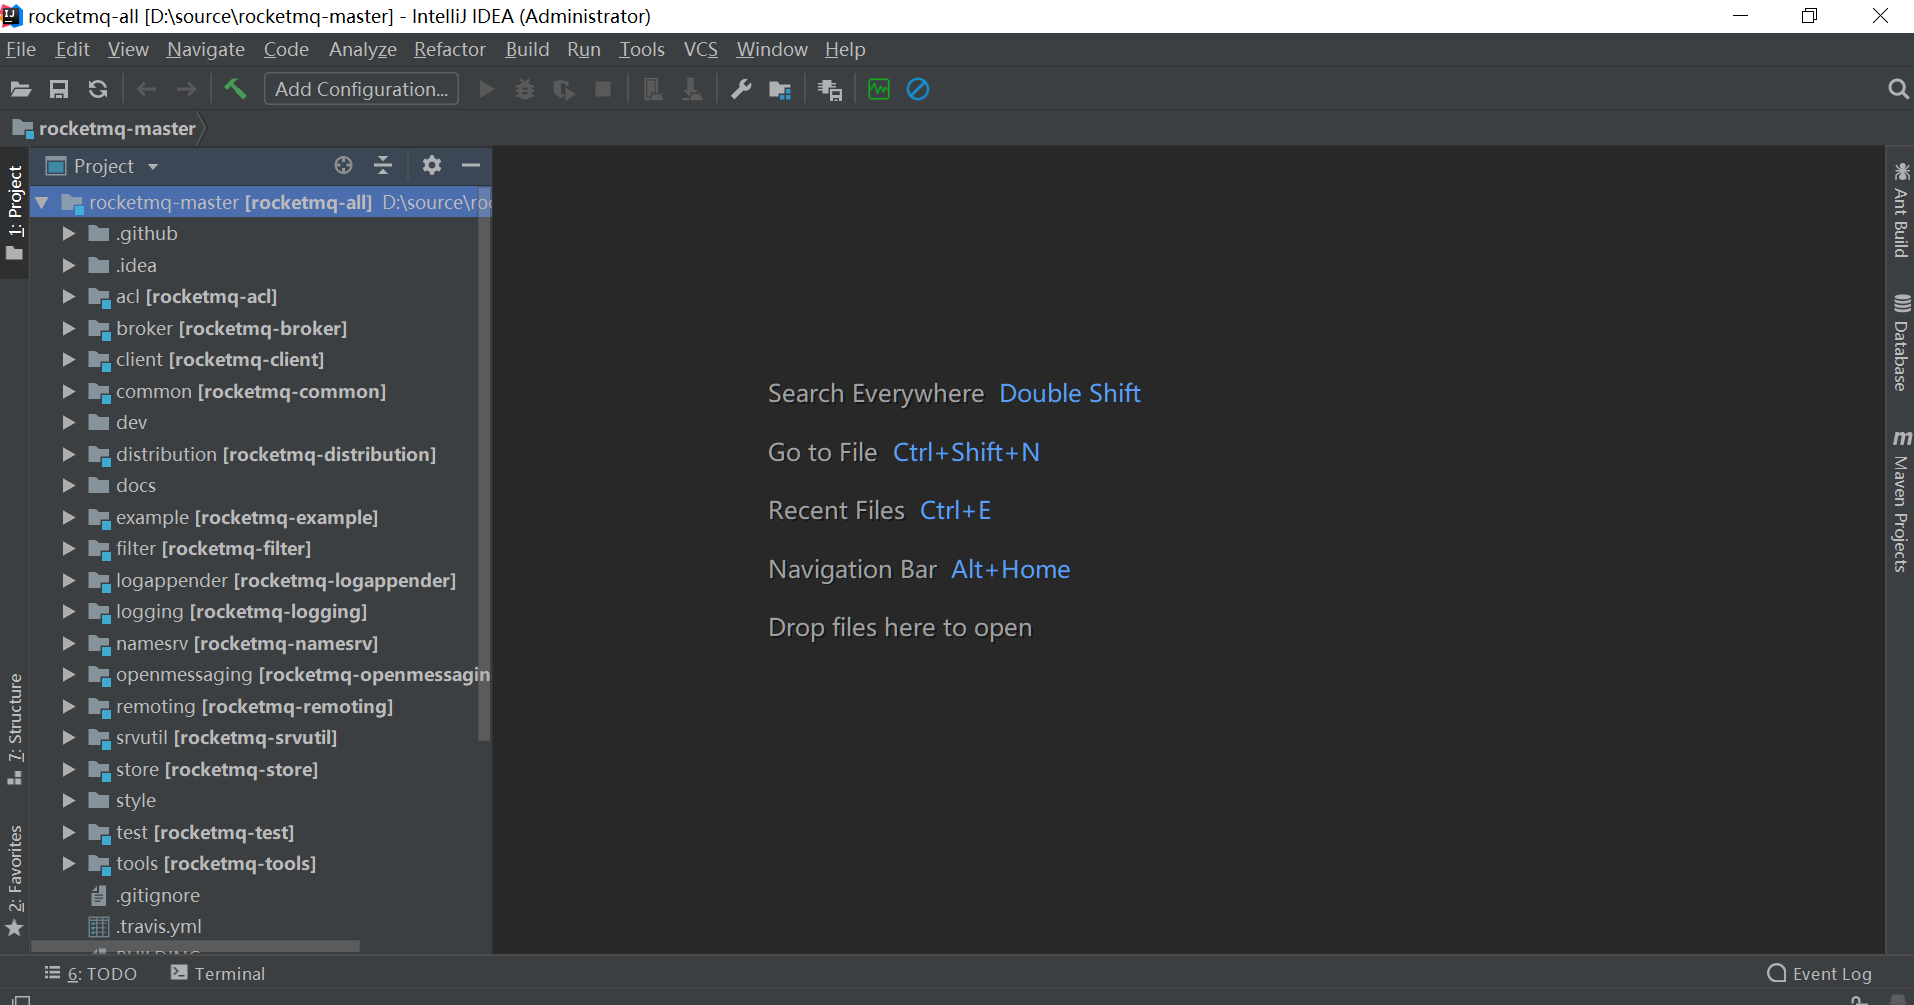Open the Refactor menu
Viewport: 1914px width, 1005px height.
point(450,49)
